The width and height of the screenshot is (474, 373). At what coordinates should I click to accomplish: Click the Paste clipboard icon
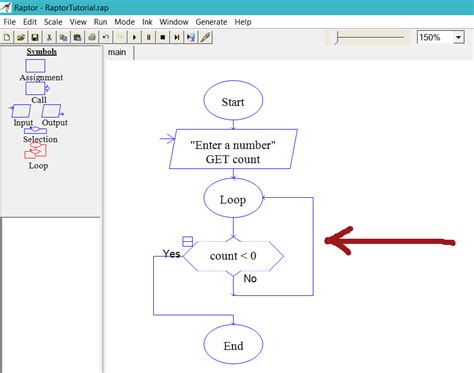coord(78,37)
